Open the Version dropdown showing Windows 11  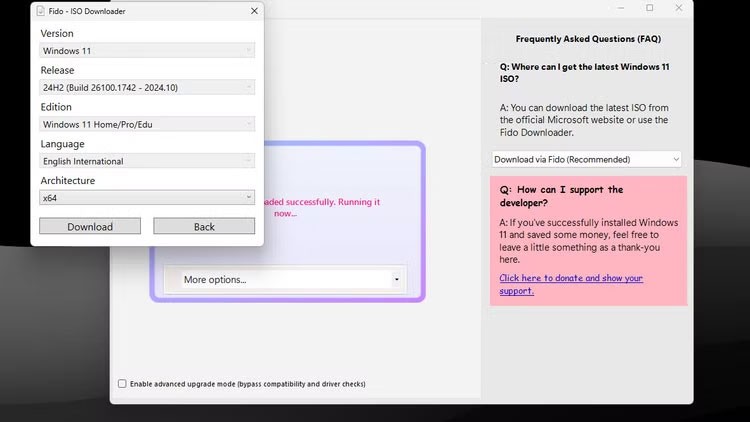coord(147,51)
